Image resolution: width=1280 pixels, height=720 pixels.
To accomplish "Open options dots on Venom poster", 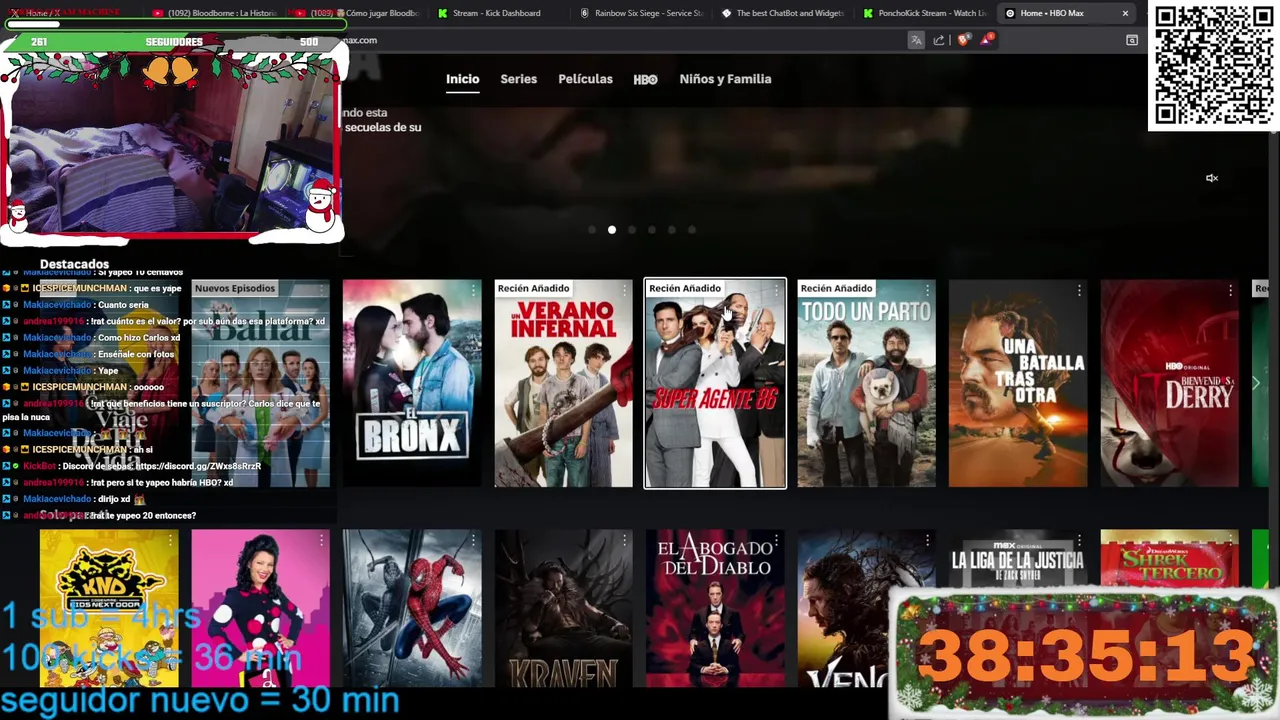I will click(x=928, y=541).
